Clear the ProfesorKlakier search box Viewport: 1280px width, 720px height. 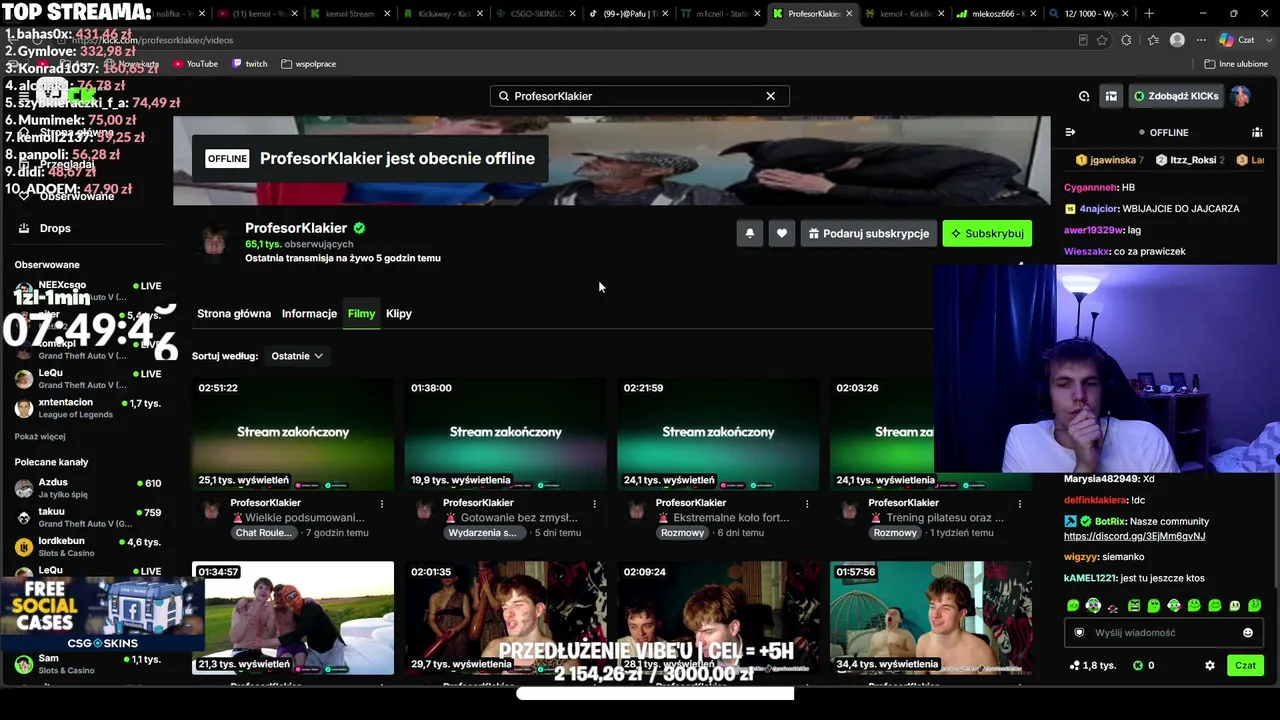(770, 96)
